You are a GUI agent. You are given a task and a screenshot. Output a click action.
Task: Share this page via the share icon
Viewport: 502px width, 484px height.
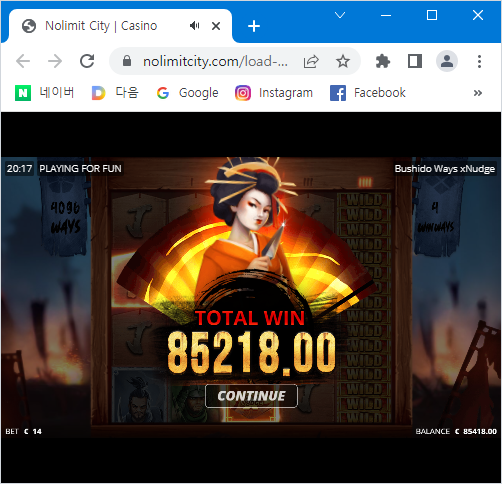tap(311, 61)
